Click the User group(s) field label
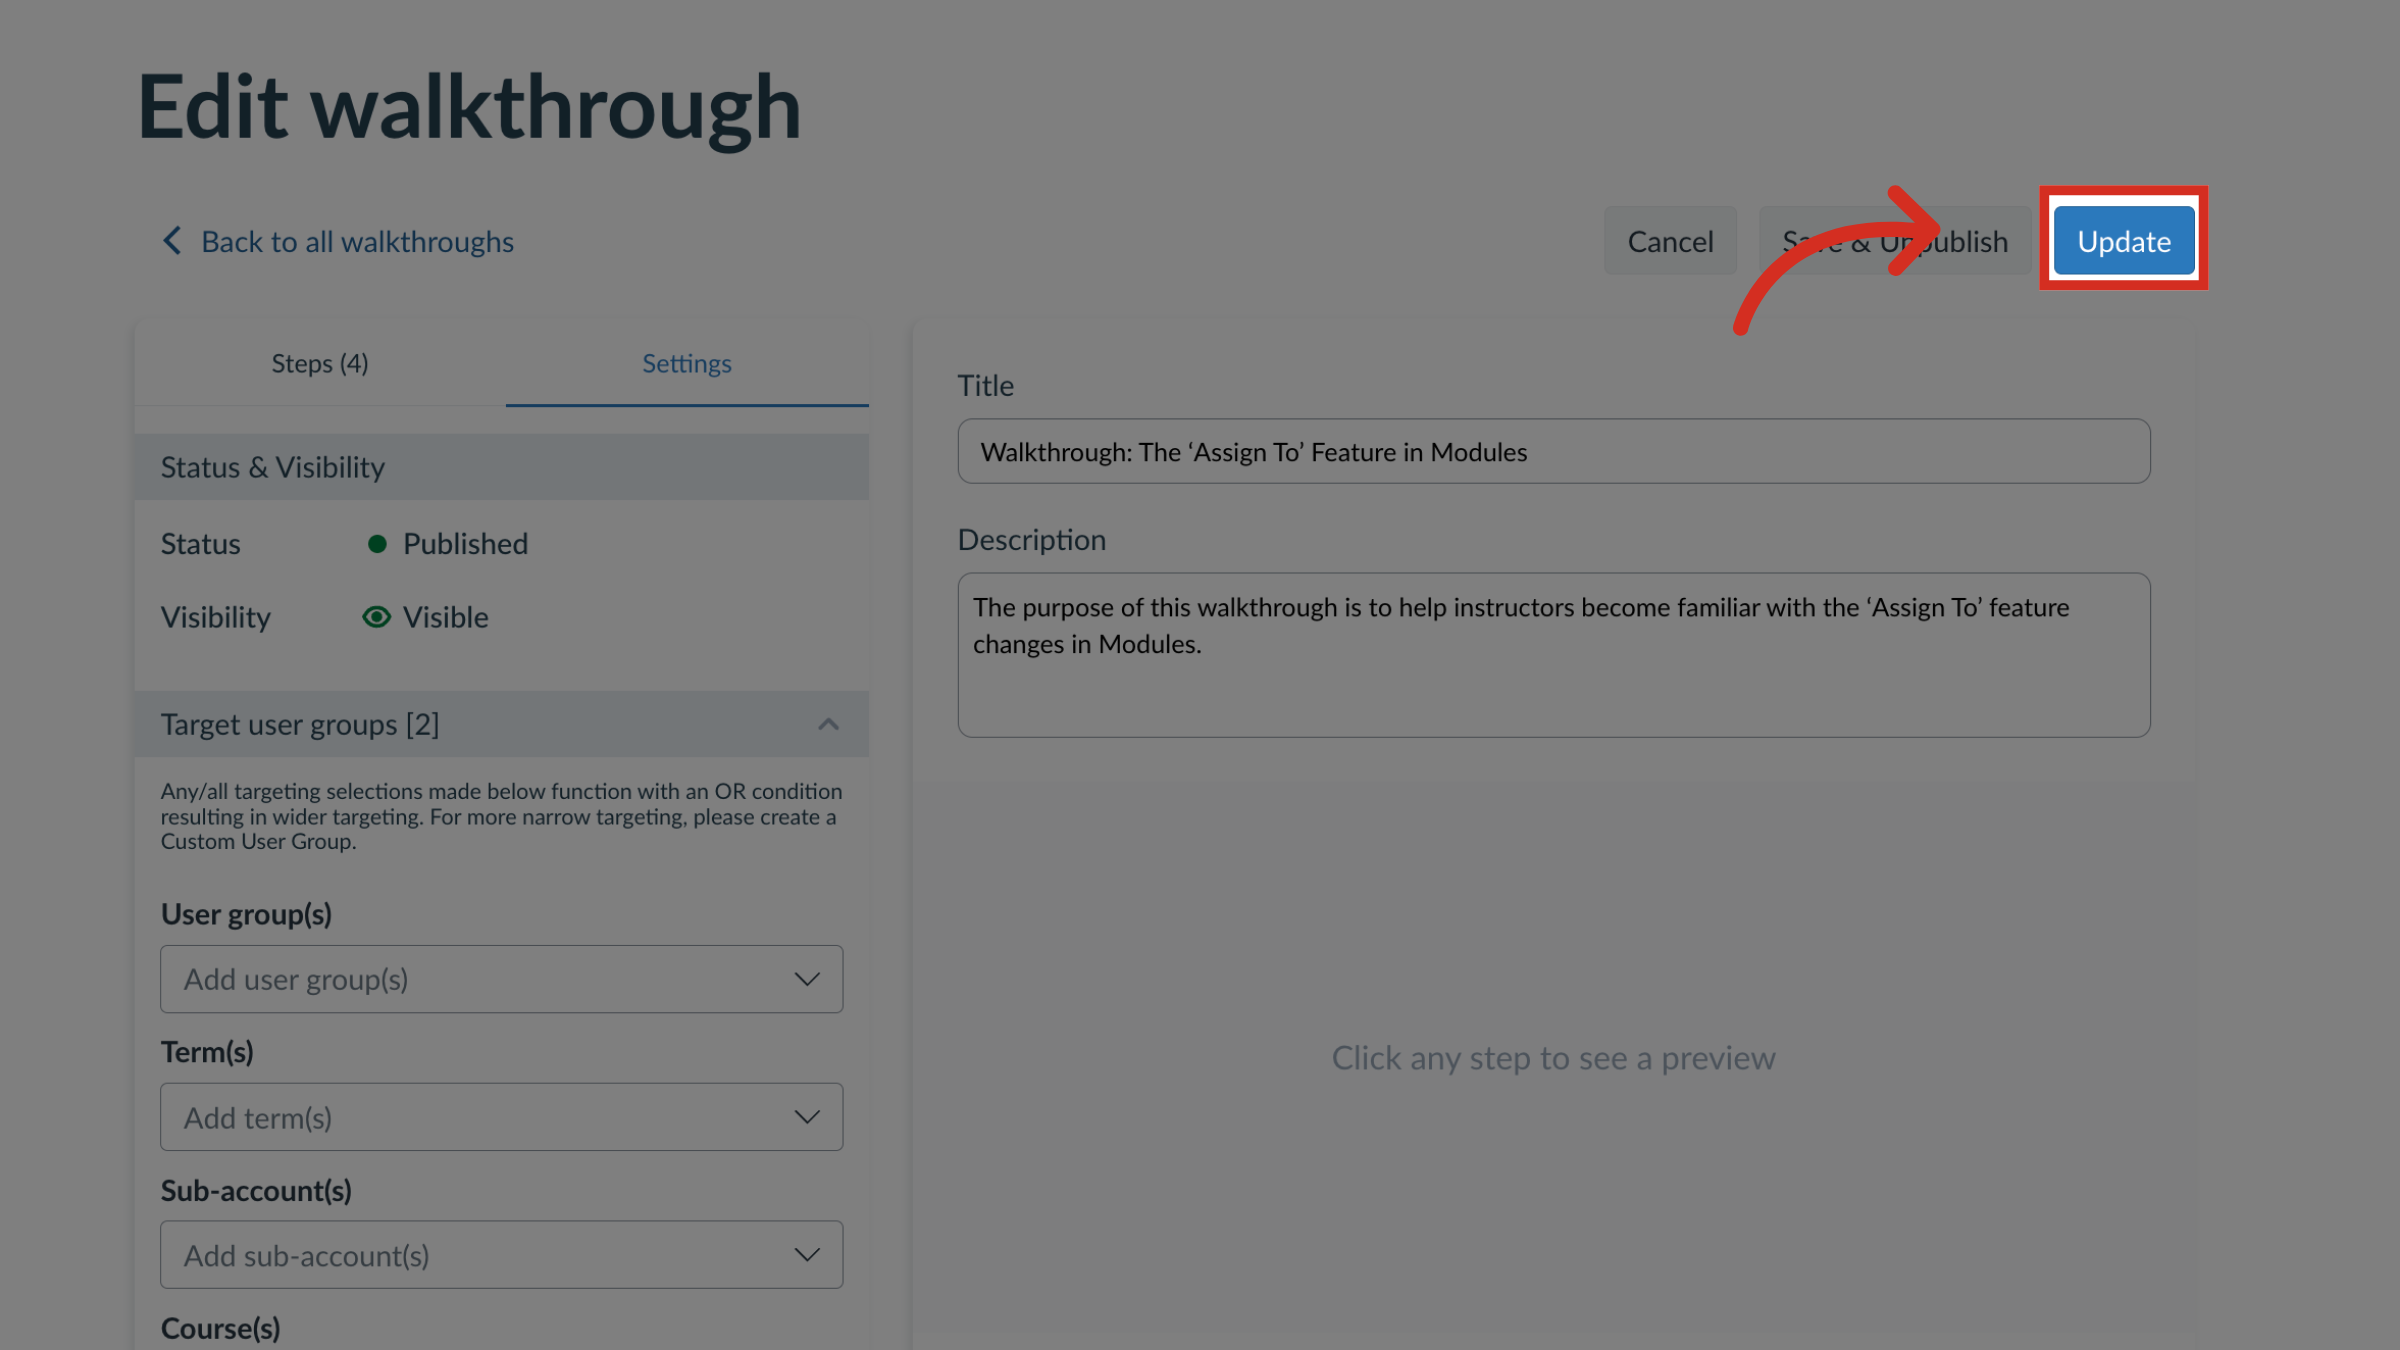The height and width of the screenshot is (1350, 2400). (245, 913)
